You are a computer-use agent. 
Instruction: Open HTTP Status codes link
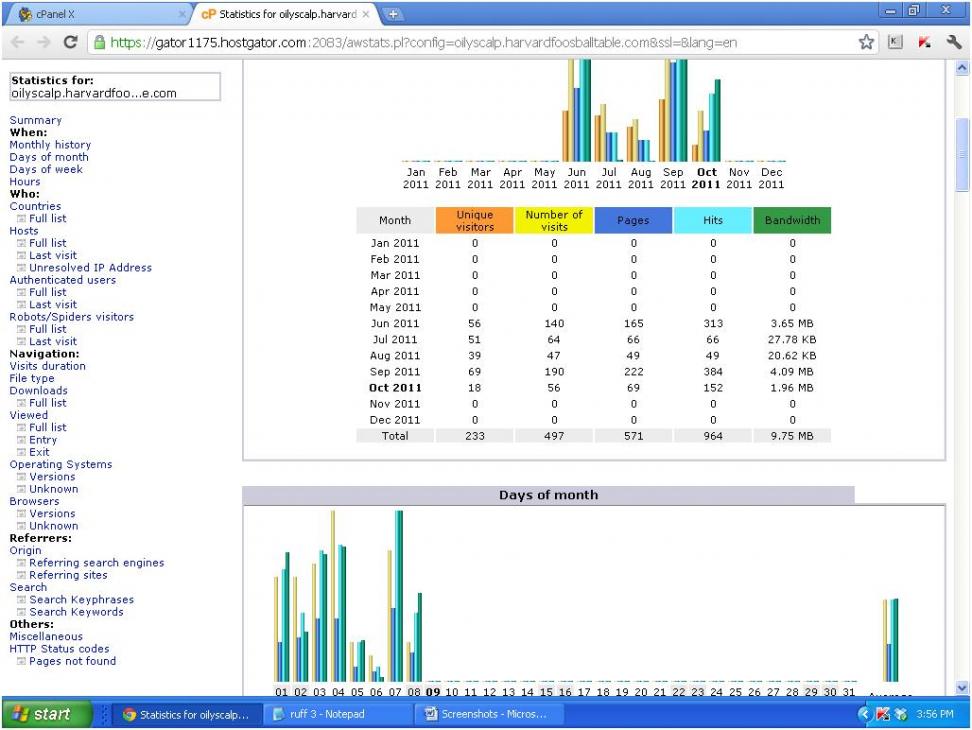click(x=60, y=649)
